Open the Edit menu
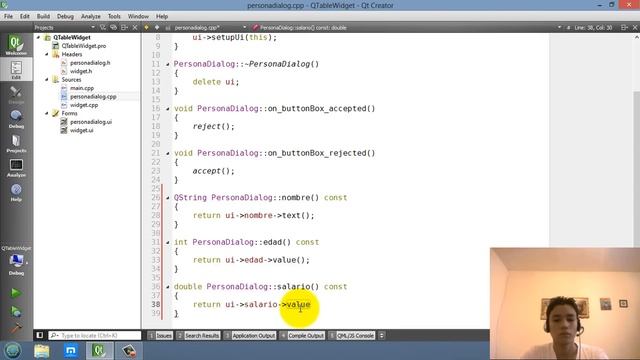 tap(24, 16)
